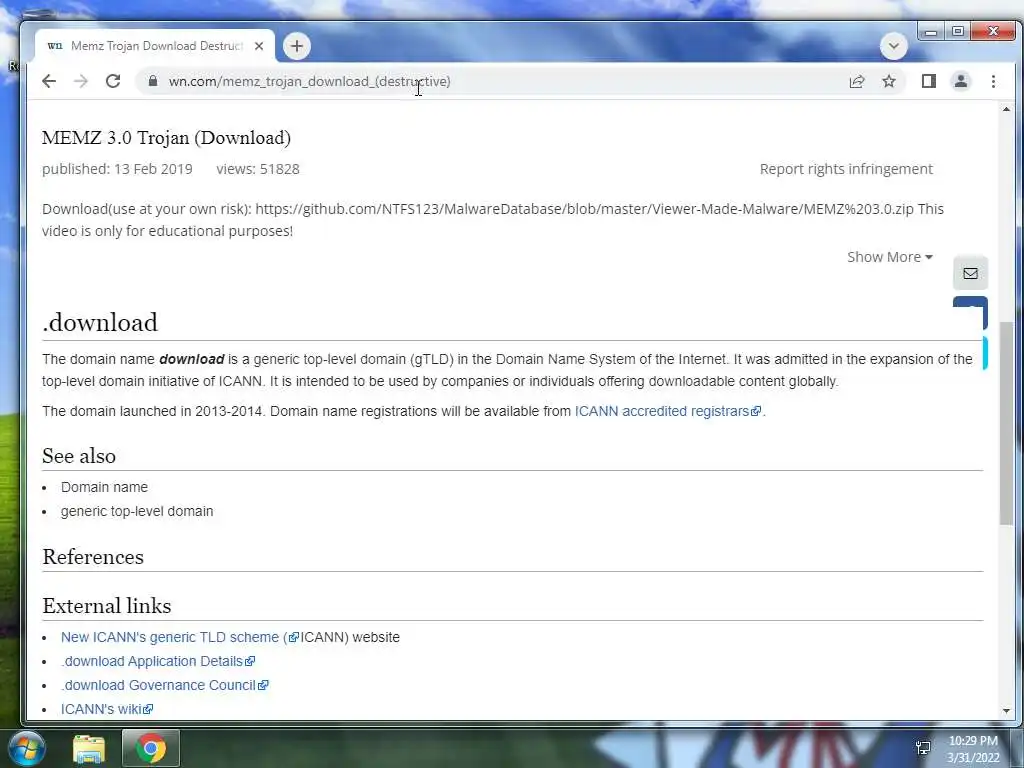The image size is (1024, 768).
Task: Click the published: 13 Feb 2019 text
Action: coord(118,168)
